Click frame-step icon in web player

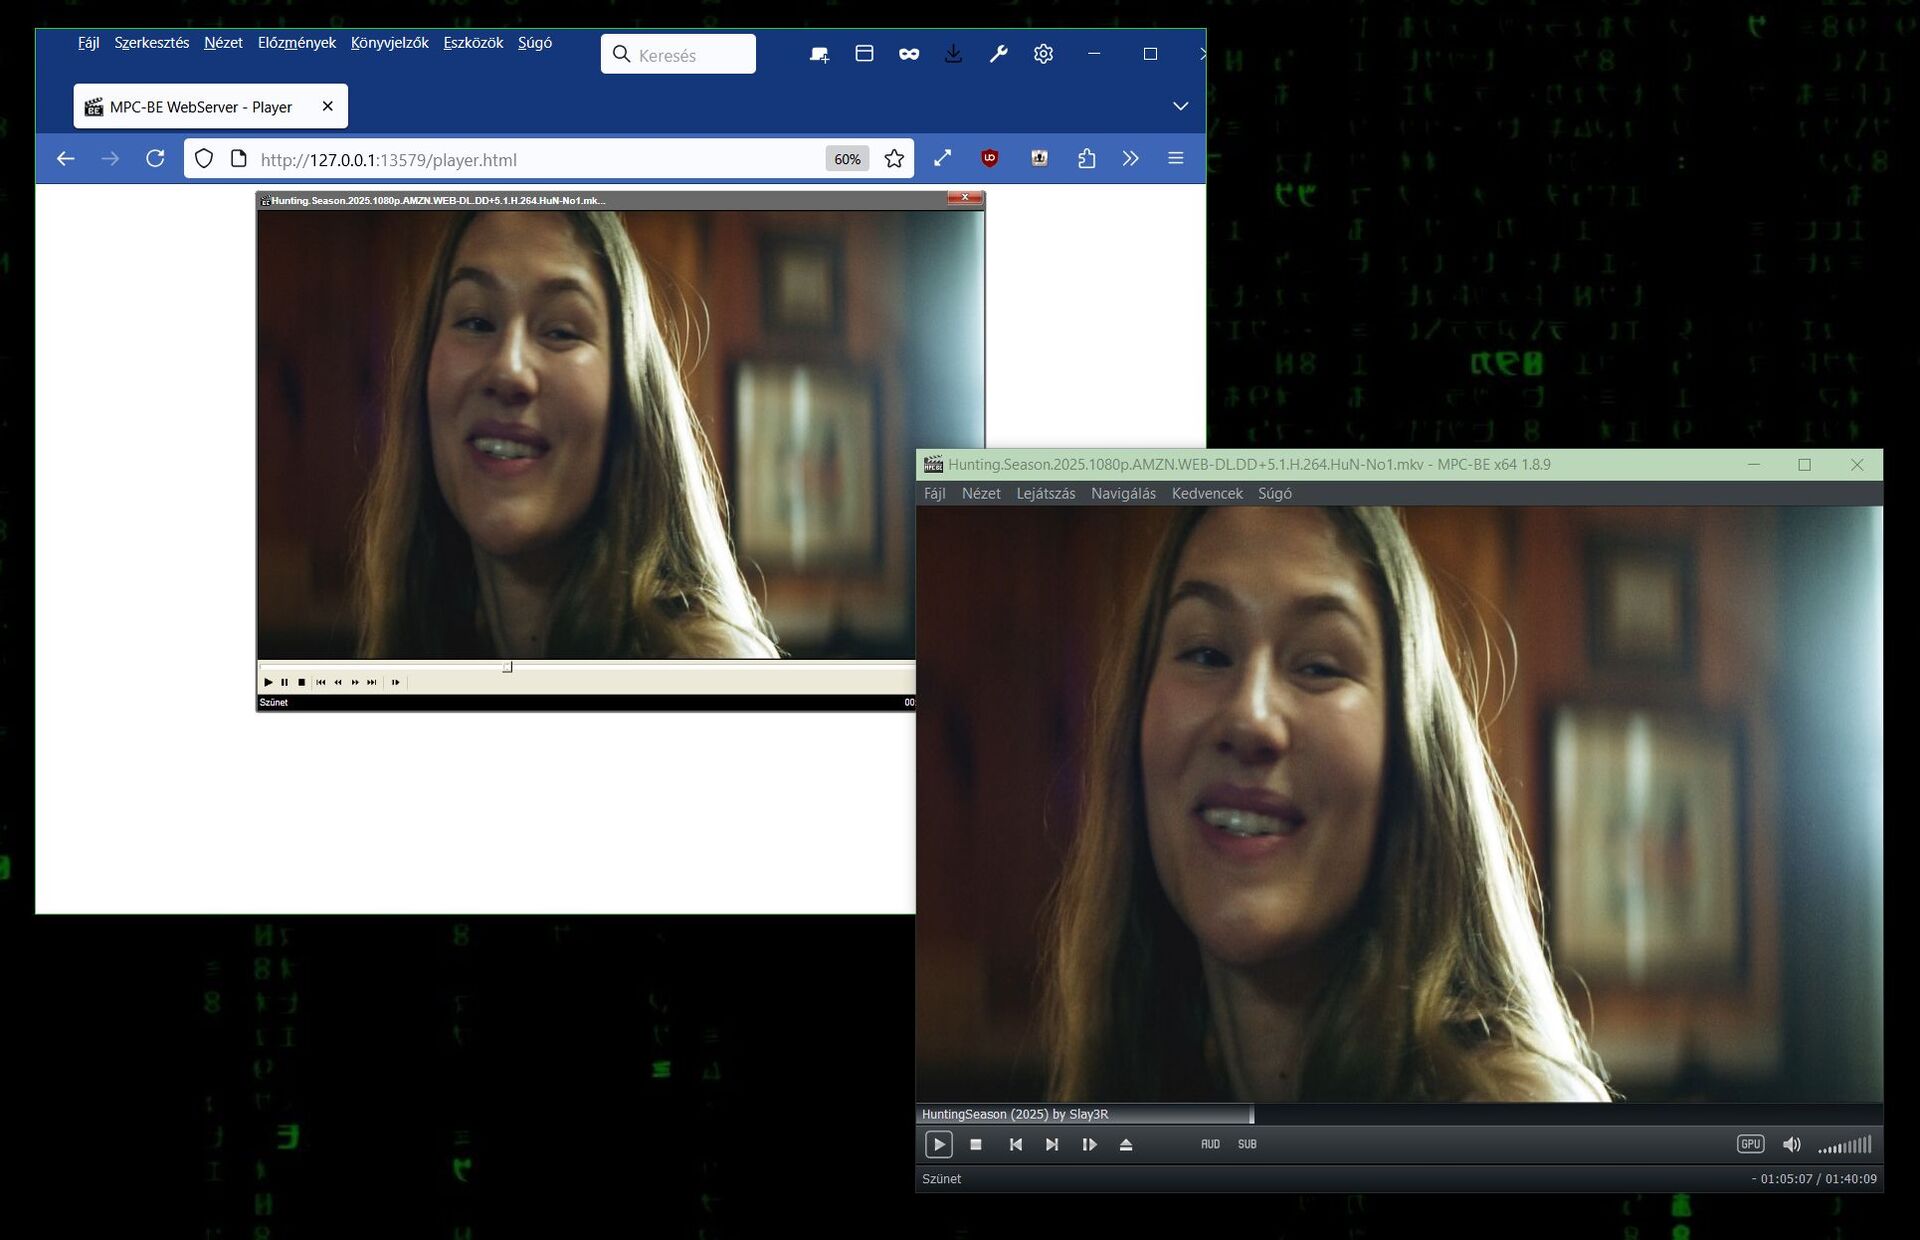point(396,682)
